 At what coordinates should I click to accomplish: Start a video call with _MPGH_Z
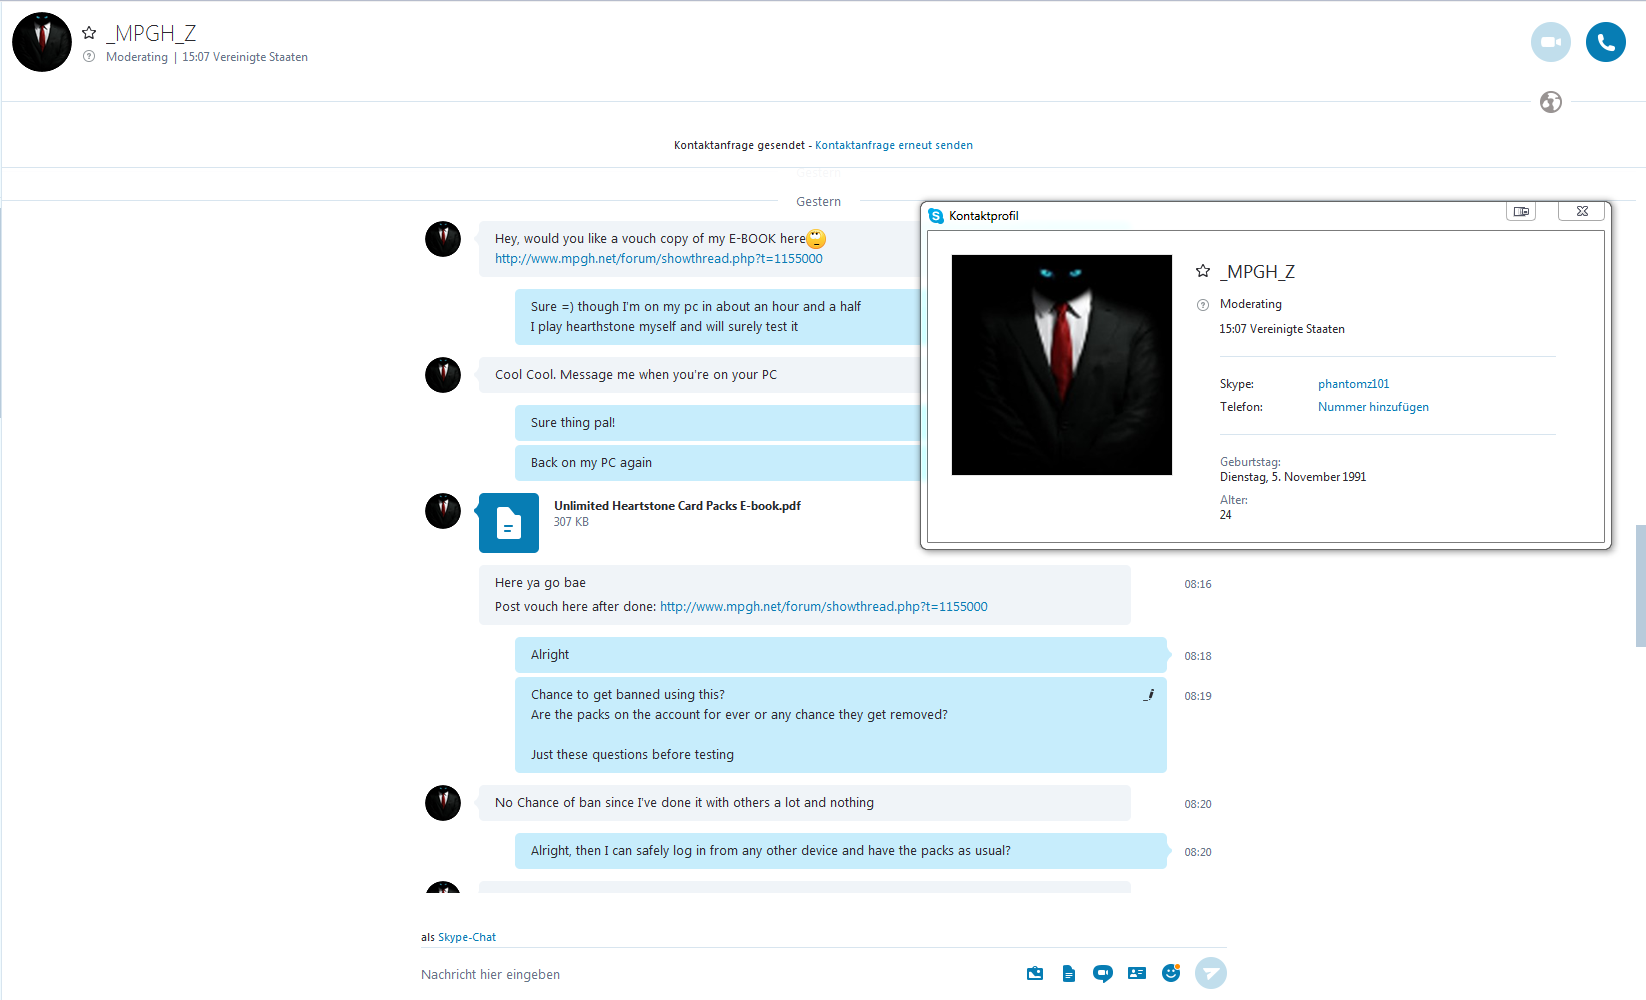pos(1550,42)
